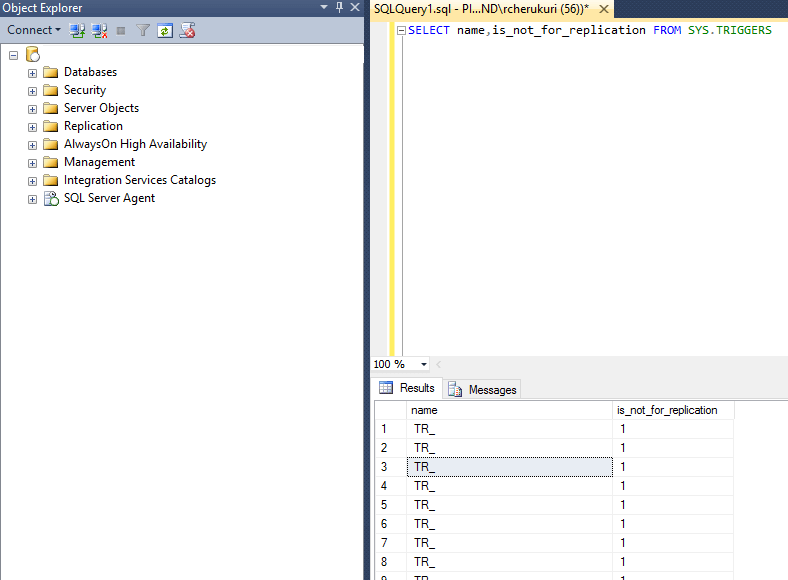Click the name cell in row 3

point(510,467)
